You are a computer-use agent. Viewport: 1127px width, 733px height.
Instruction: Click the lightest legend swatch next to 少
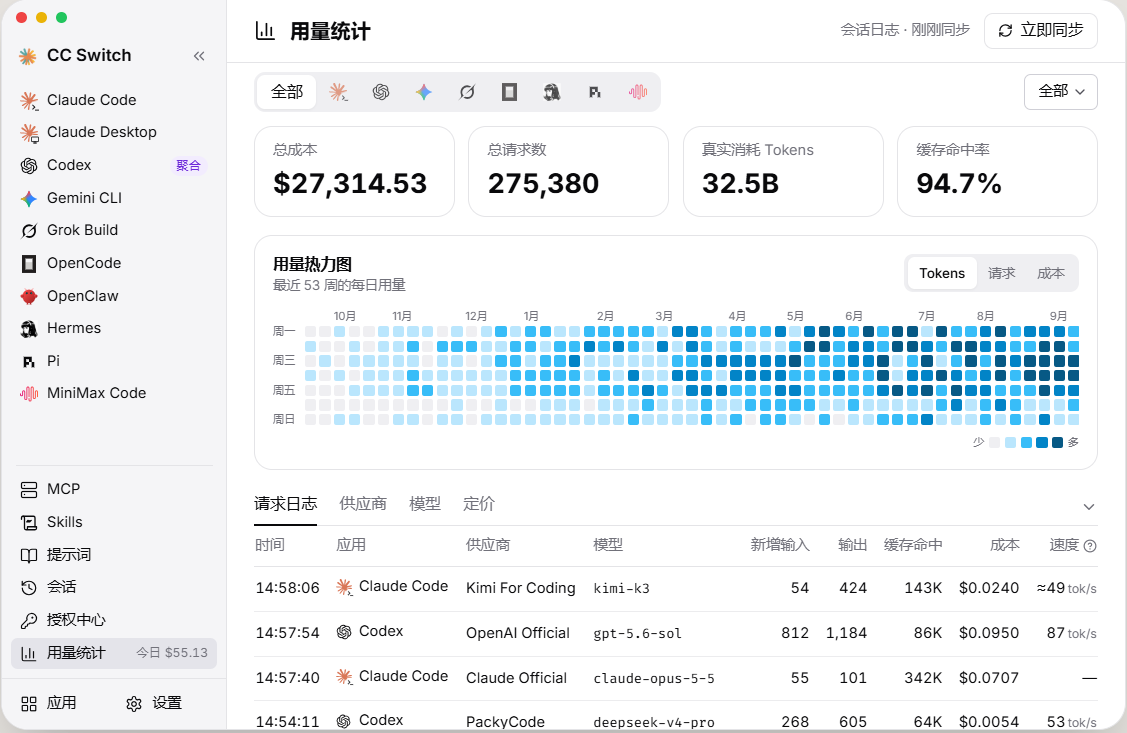click(x=995, y=443)
